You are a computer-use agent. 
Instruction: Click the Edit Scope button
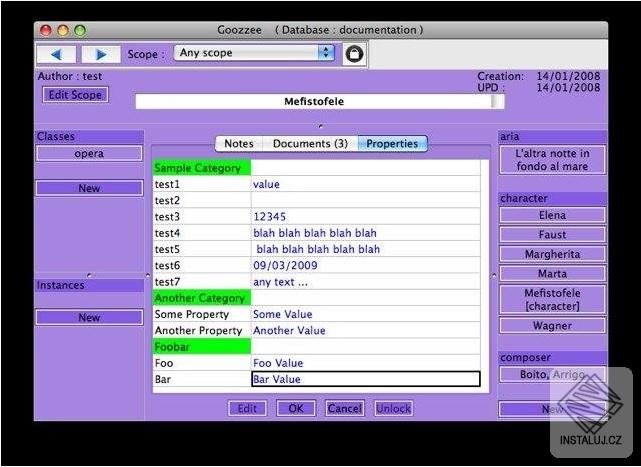coord(75,94)
